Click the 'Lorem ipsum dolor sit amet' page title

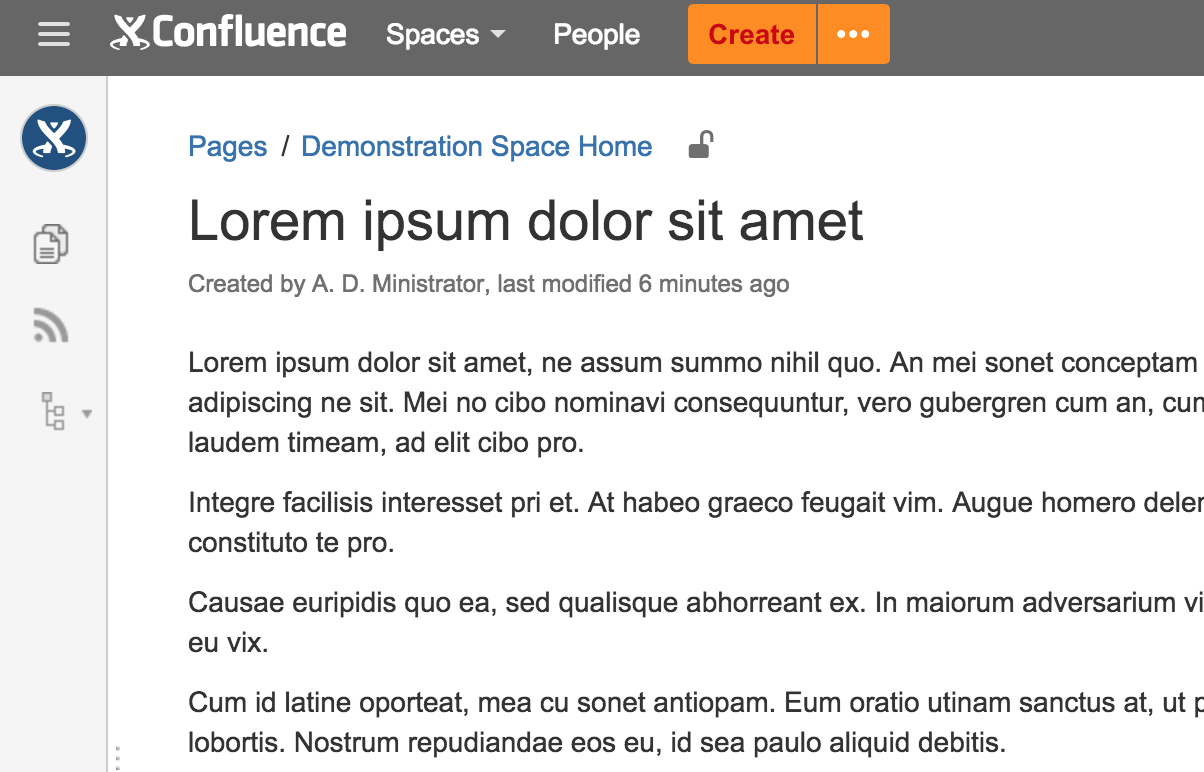coord(525,221)
